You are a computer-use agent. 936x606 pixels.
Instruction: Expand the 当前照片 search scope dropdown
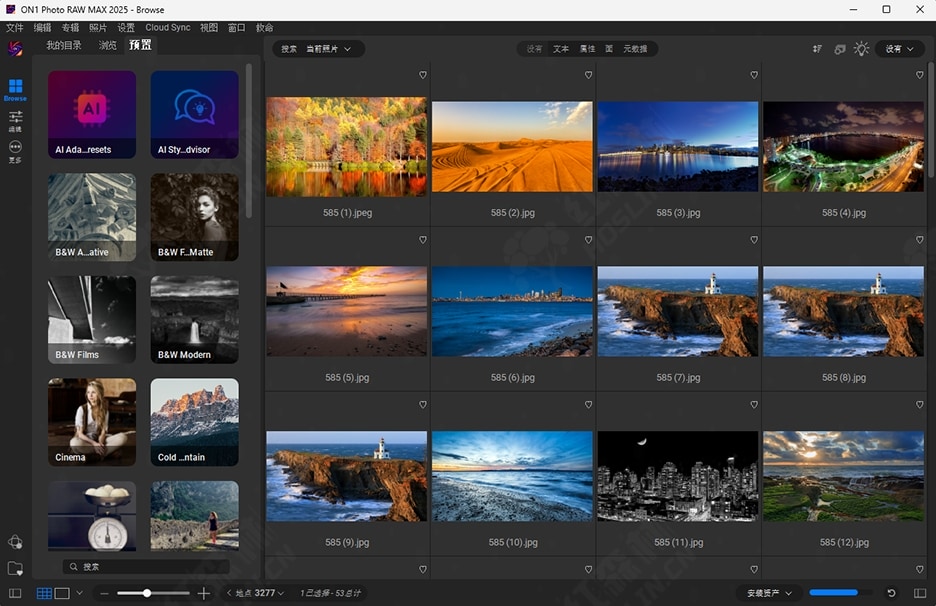coord(328,49)
